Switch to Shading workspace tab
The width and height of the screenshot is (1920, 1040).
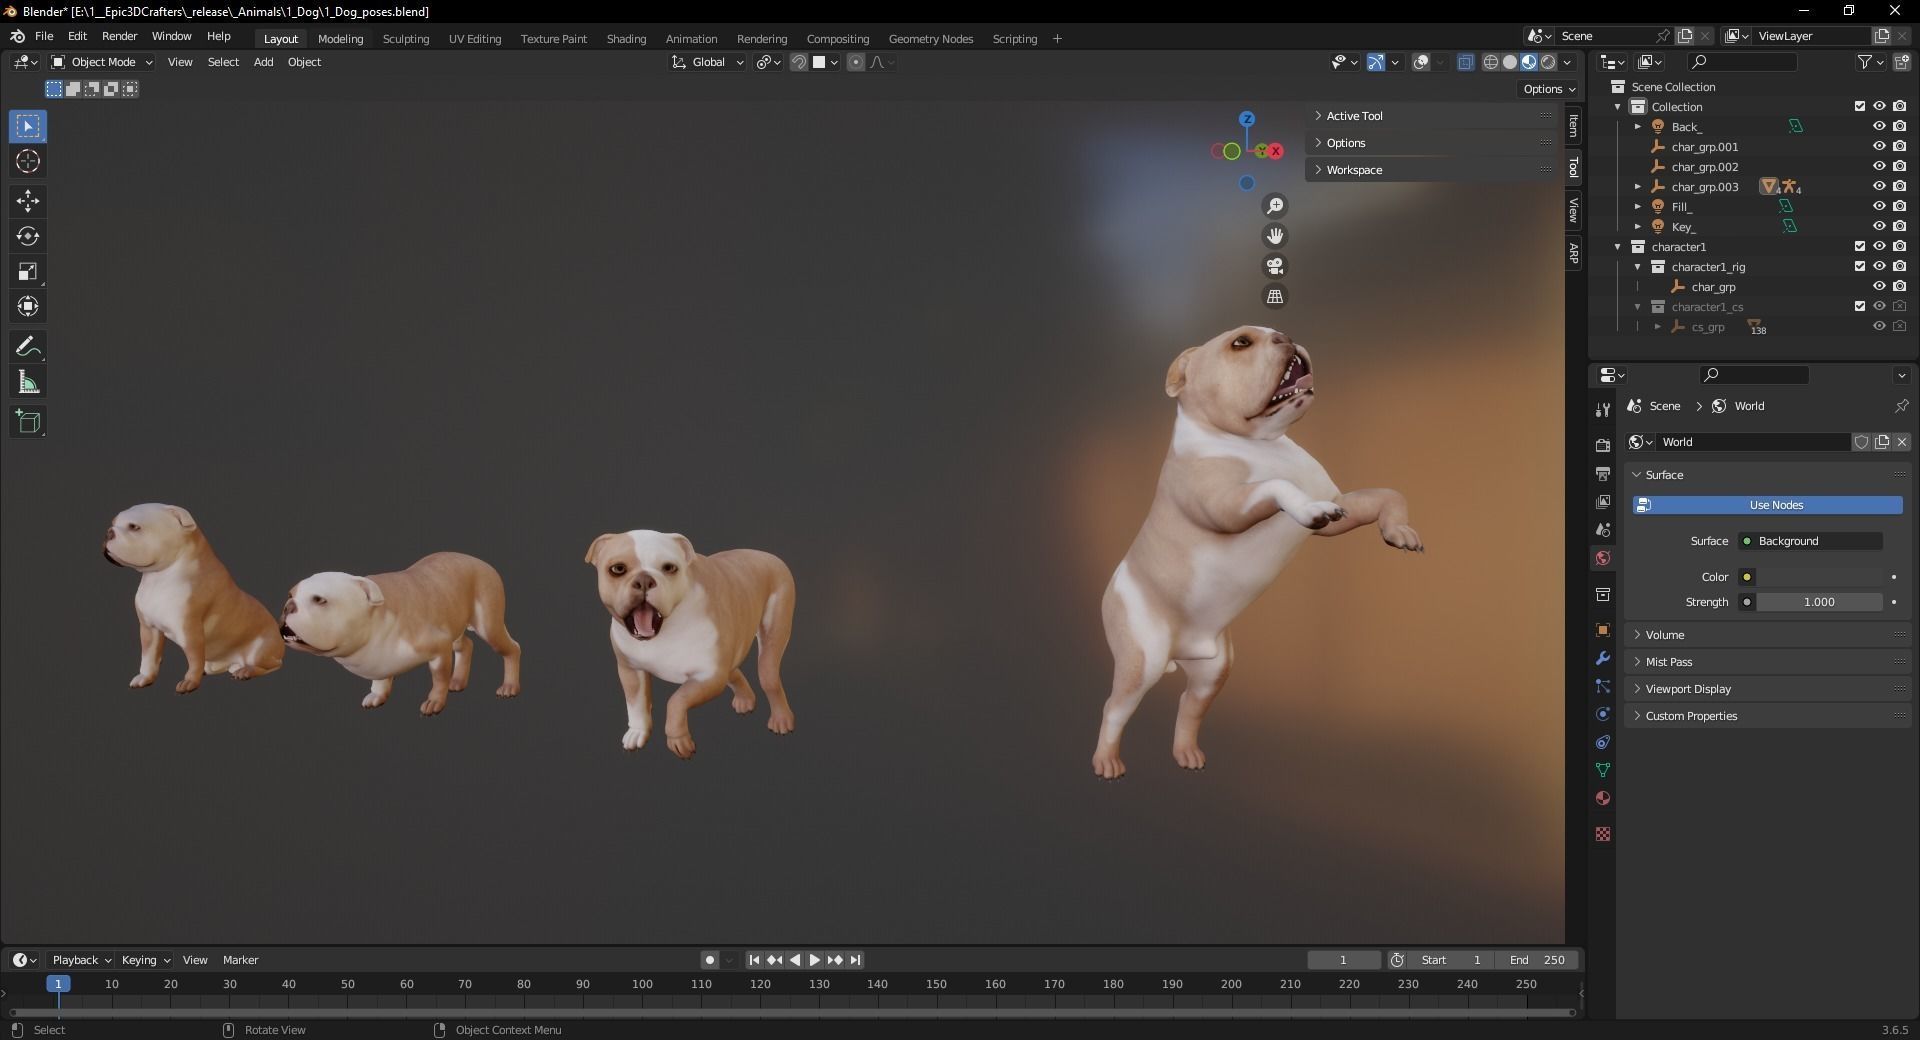click(626, 39)
